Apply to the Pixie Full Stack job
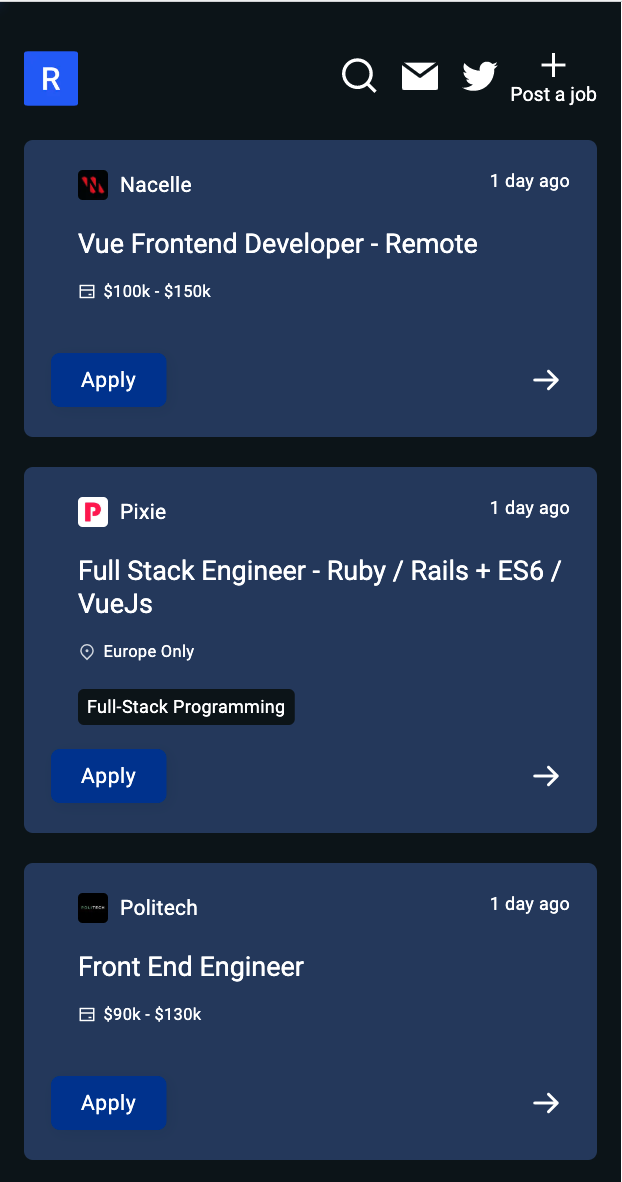Screen dimensions: 622x1182 pyautogui.click(x=109, y=776)
